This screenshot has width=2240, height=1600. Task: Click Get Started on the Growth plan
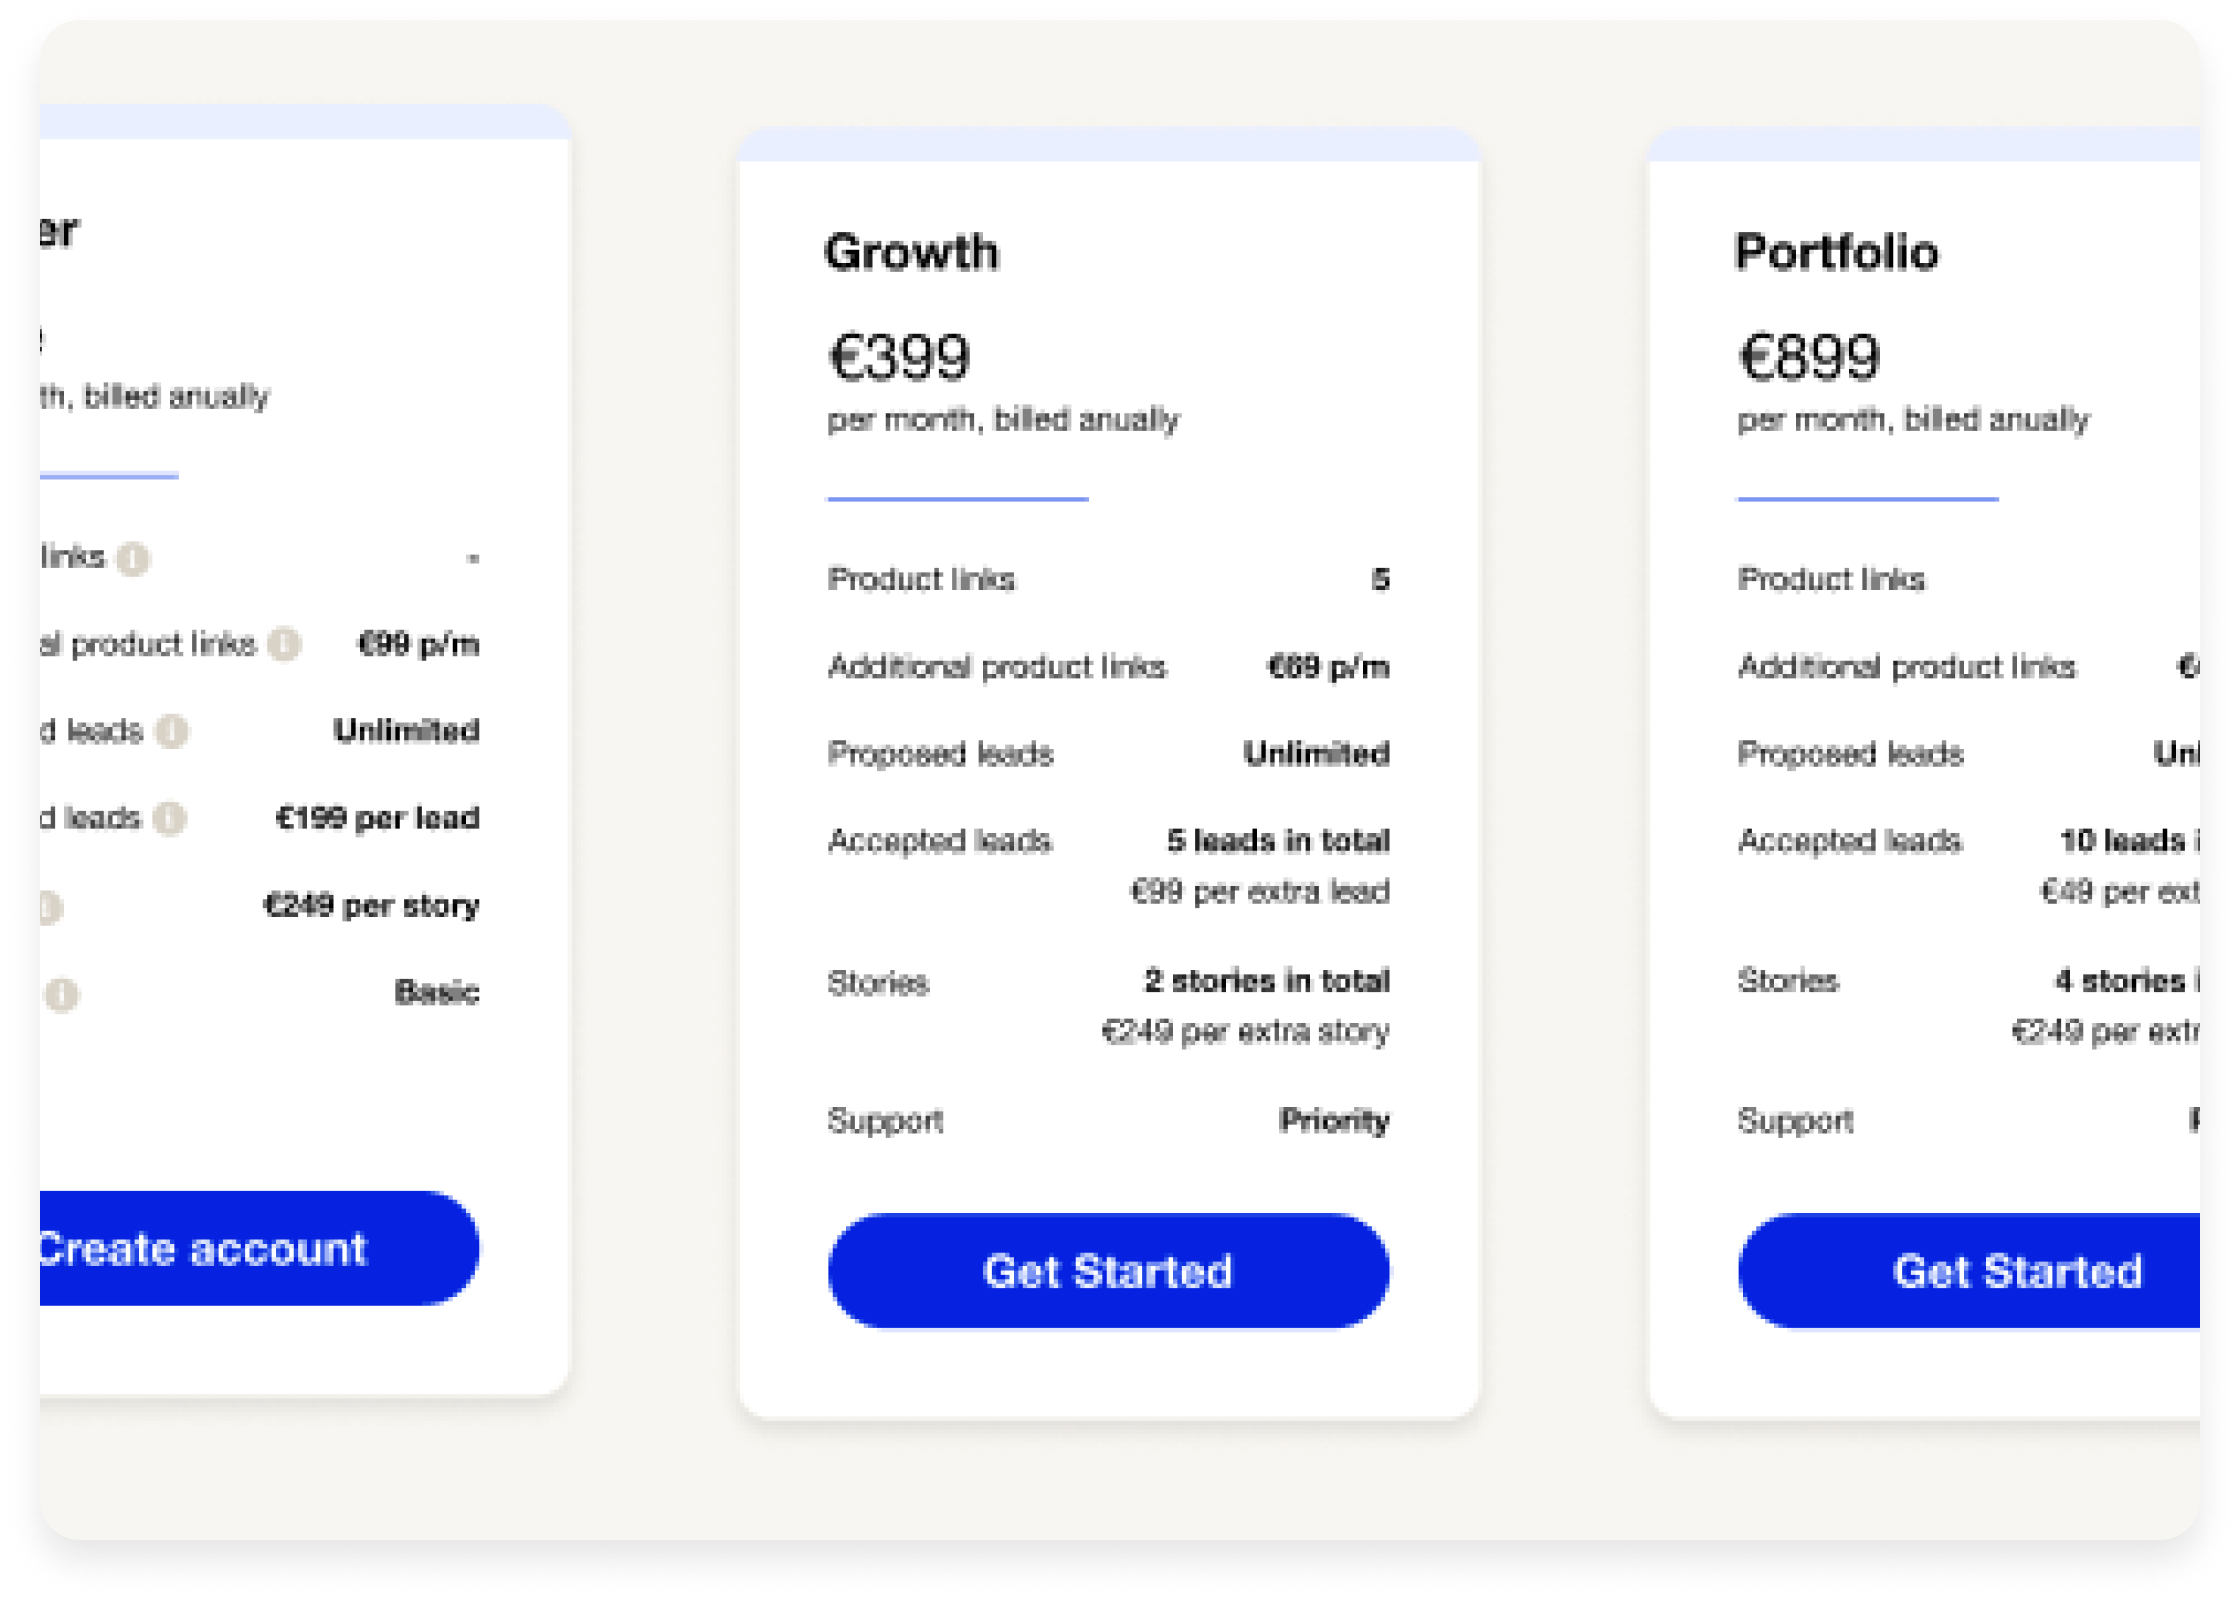(1108, 1271)
